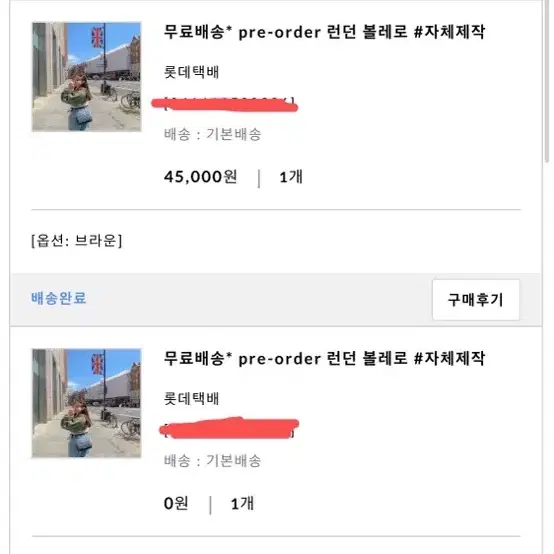Click 배송 : 기본배송 text above the 45,000원 price
554x554 pixels.
212,134
